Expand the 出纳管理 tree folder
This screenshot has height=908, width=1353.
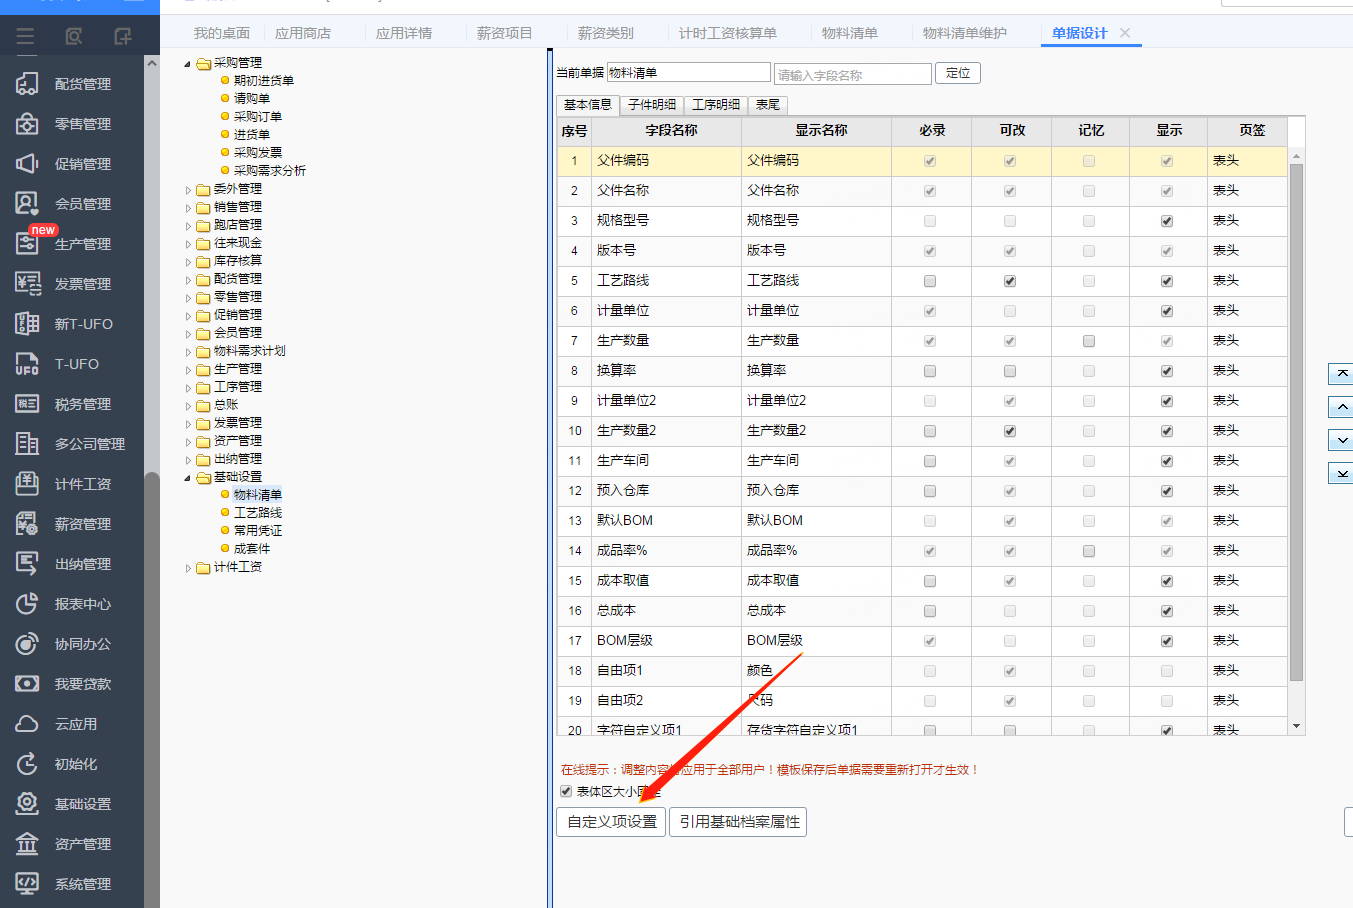pyautogui.click(x=187, y=459)
